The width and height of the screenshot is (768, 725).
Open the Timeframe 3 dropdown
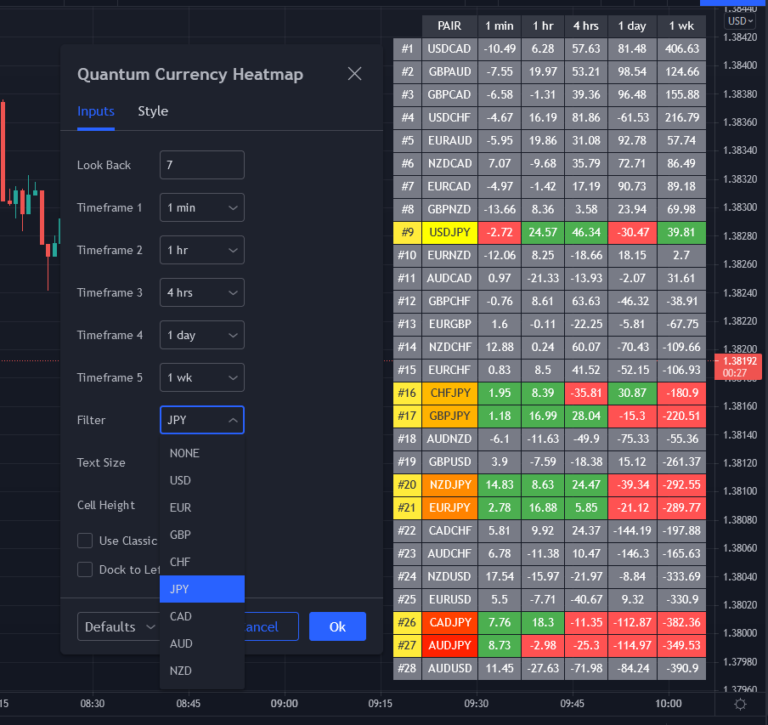pos(201,292)
